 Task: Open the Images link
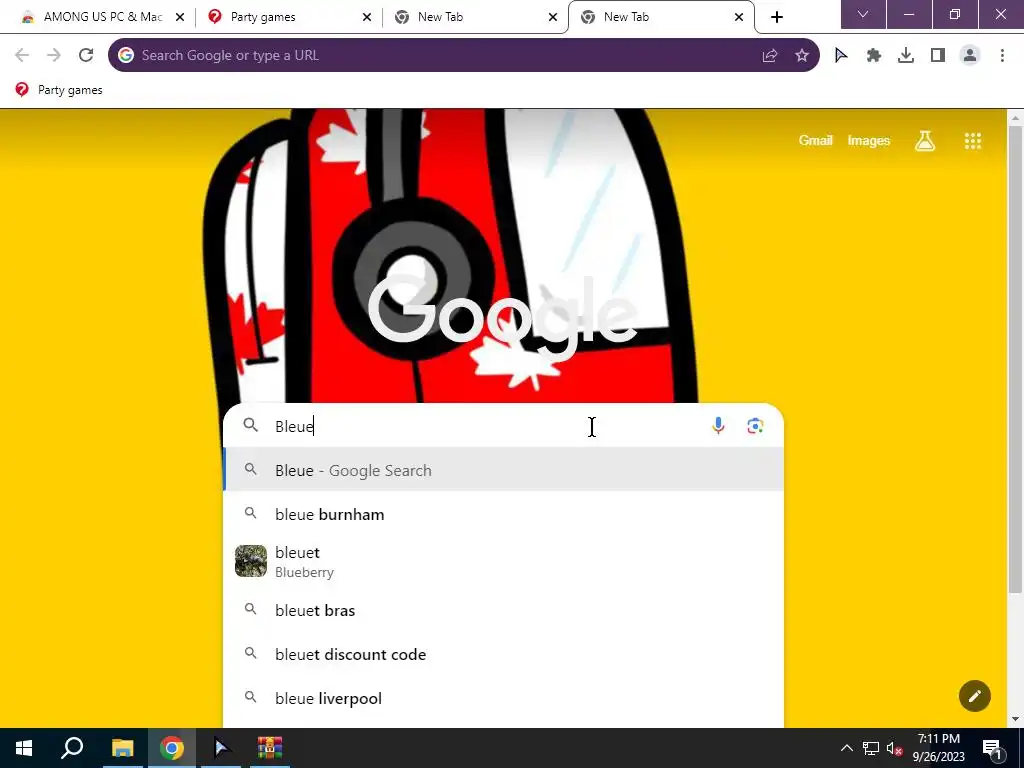(869, 140)
